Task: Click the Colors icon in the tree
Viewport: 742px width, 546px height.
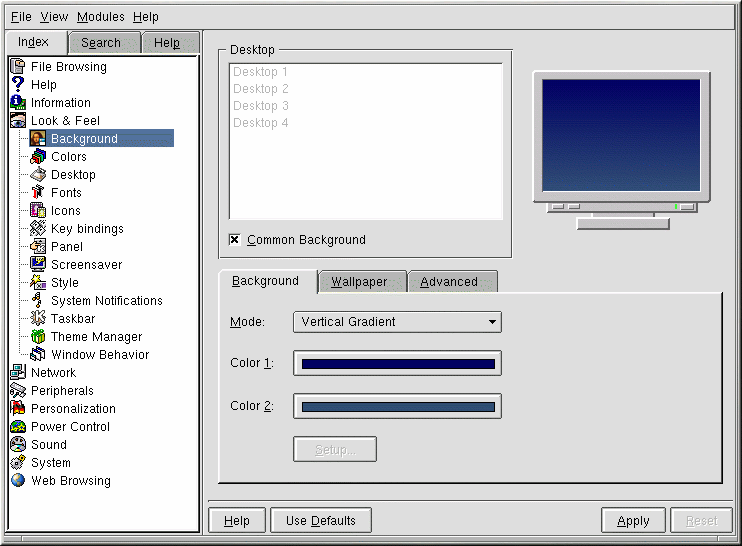Action: 38,157
